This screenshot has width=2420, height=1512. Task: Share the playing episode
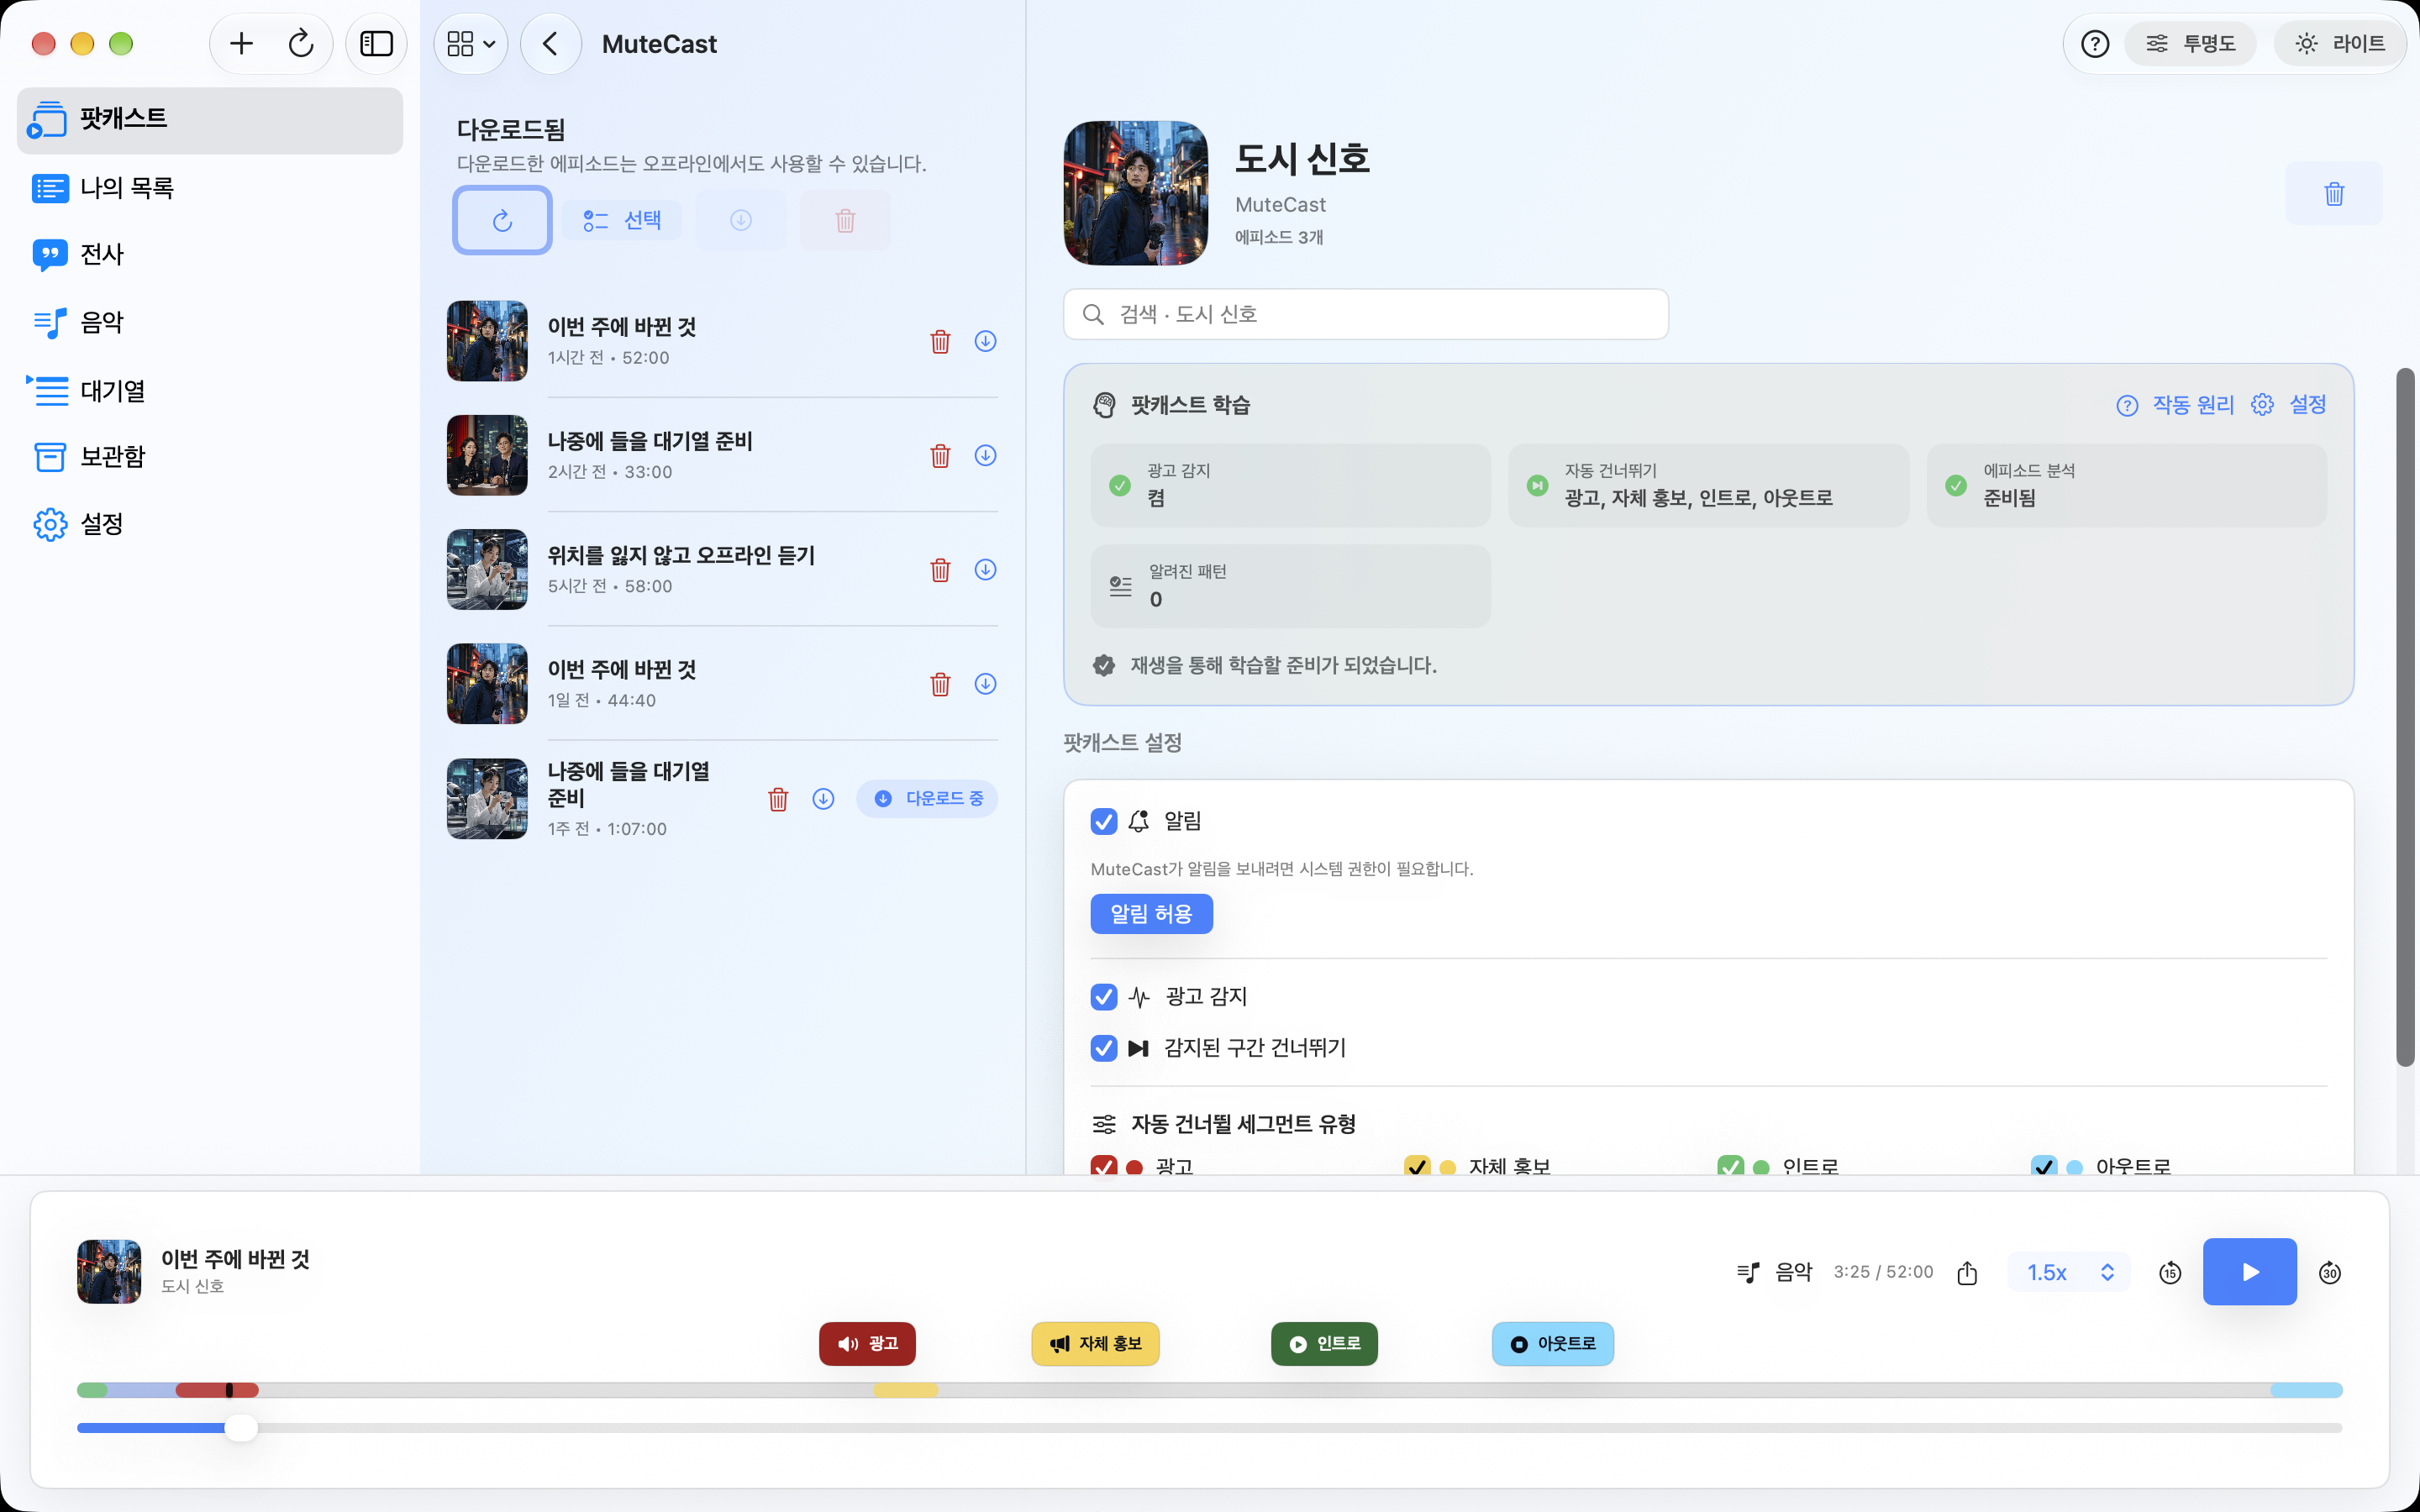click(1967, 1272)
